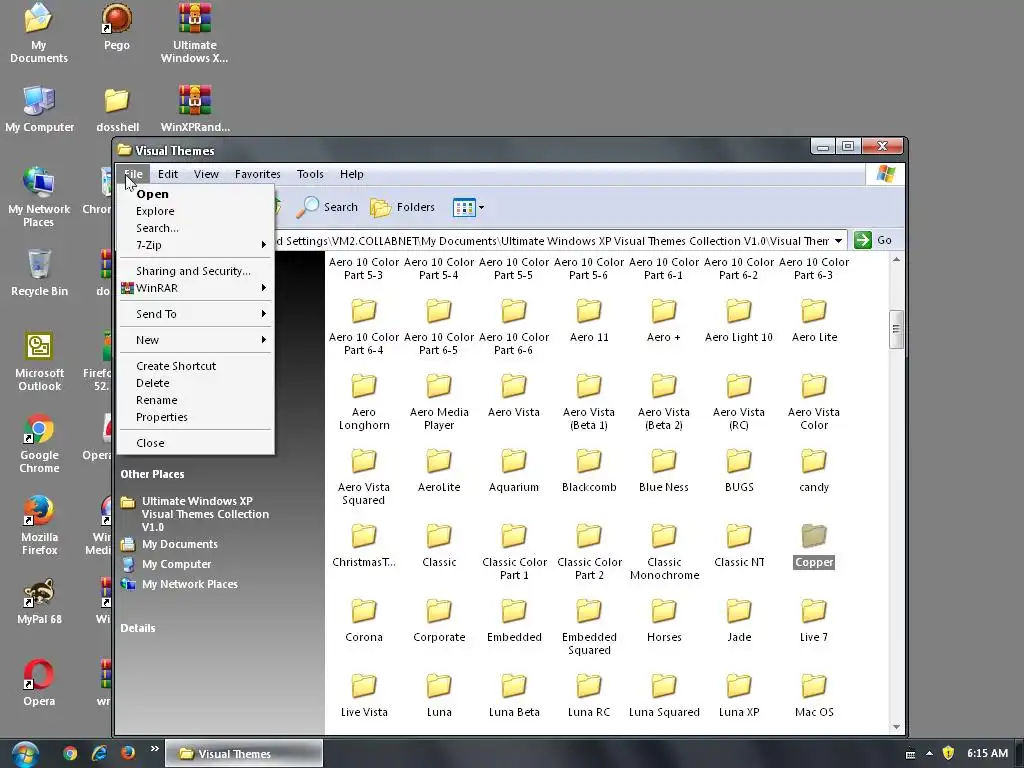Viewport: 1024px width, 768px height.
Task: Go to My Documents in Other Places
Action: pos(180,544)
